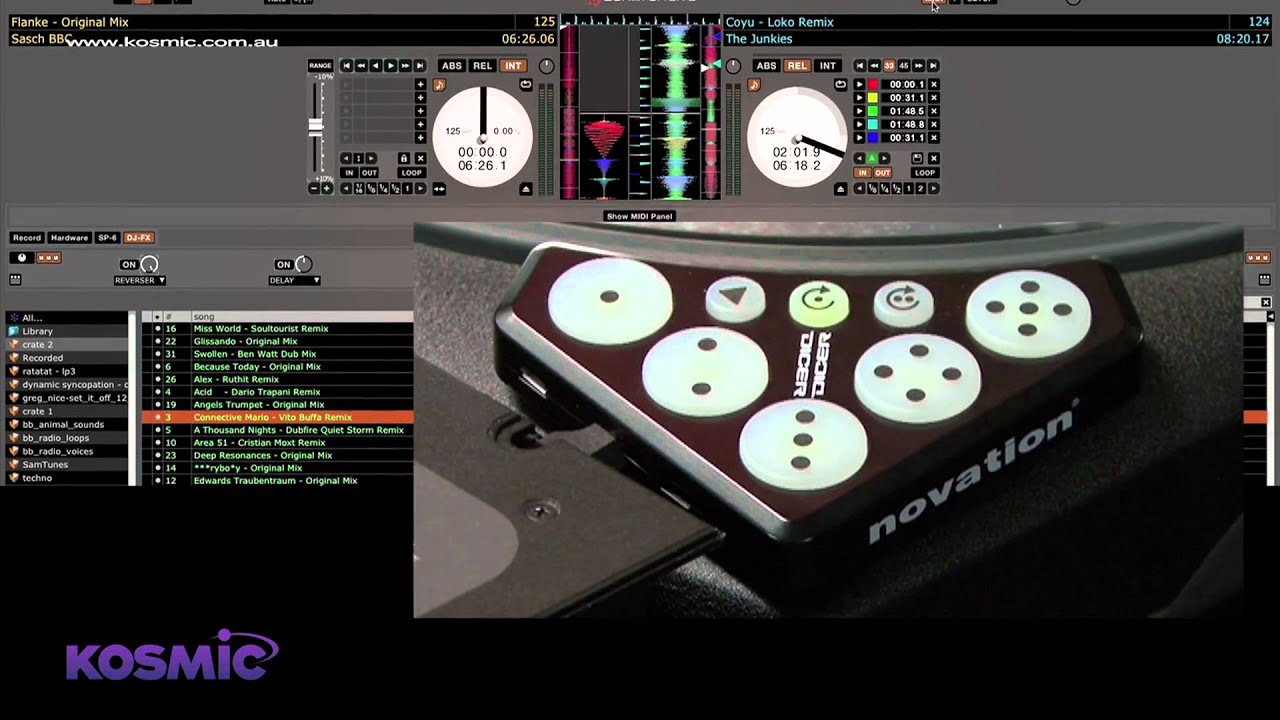Click blue cue color swatch
This screenshot has width=1280, height=720.
[873, 138]
